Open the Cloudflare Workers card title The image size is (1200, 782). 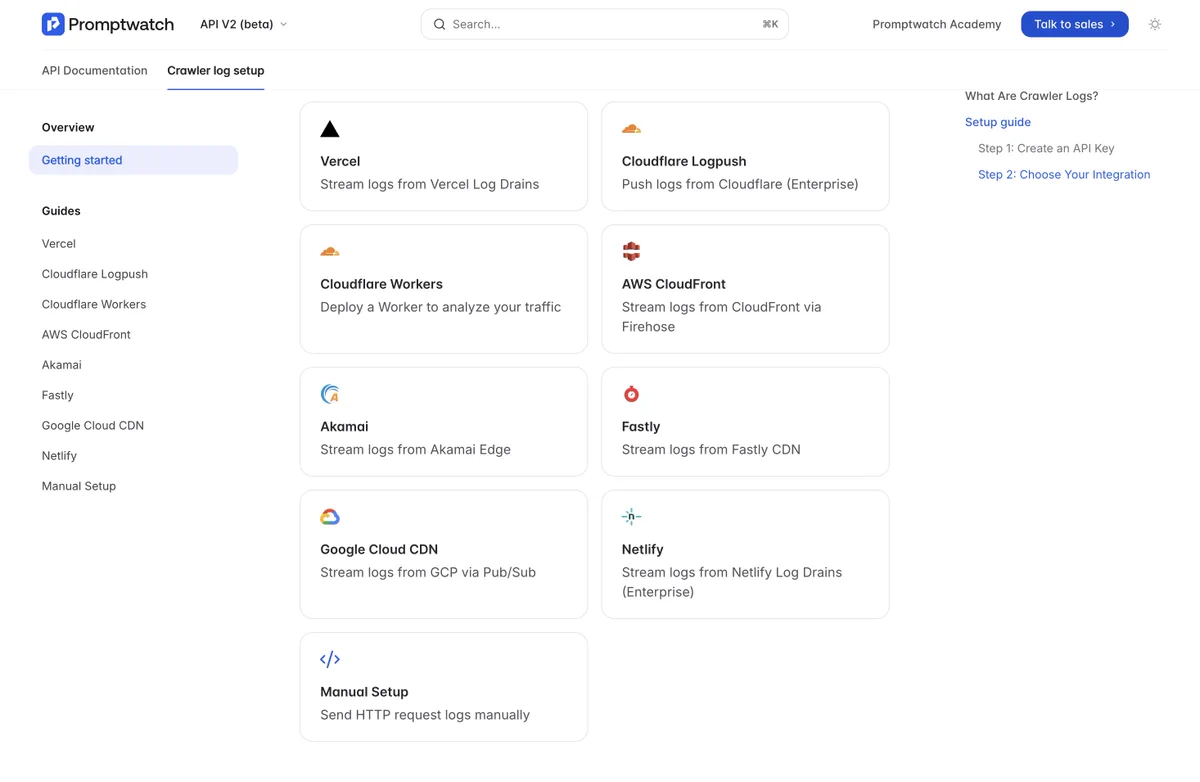(381, 284)
